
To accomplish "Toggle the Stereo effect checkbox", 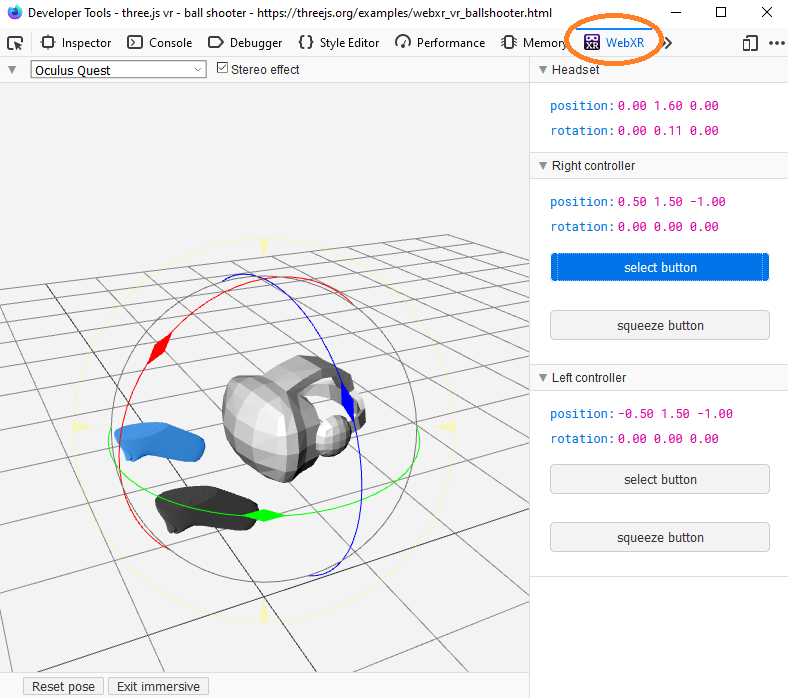I will point(222,68).
